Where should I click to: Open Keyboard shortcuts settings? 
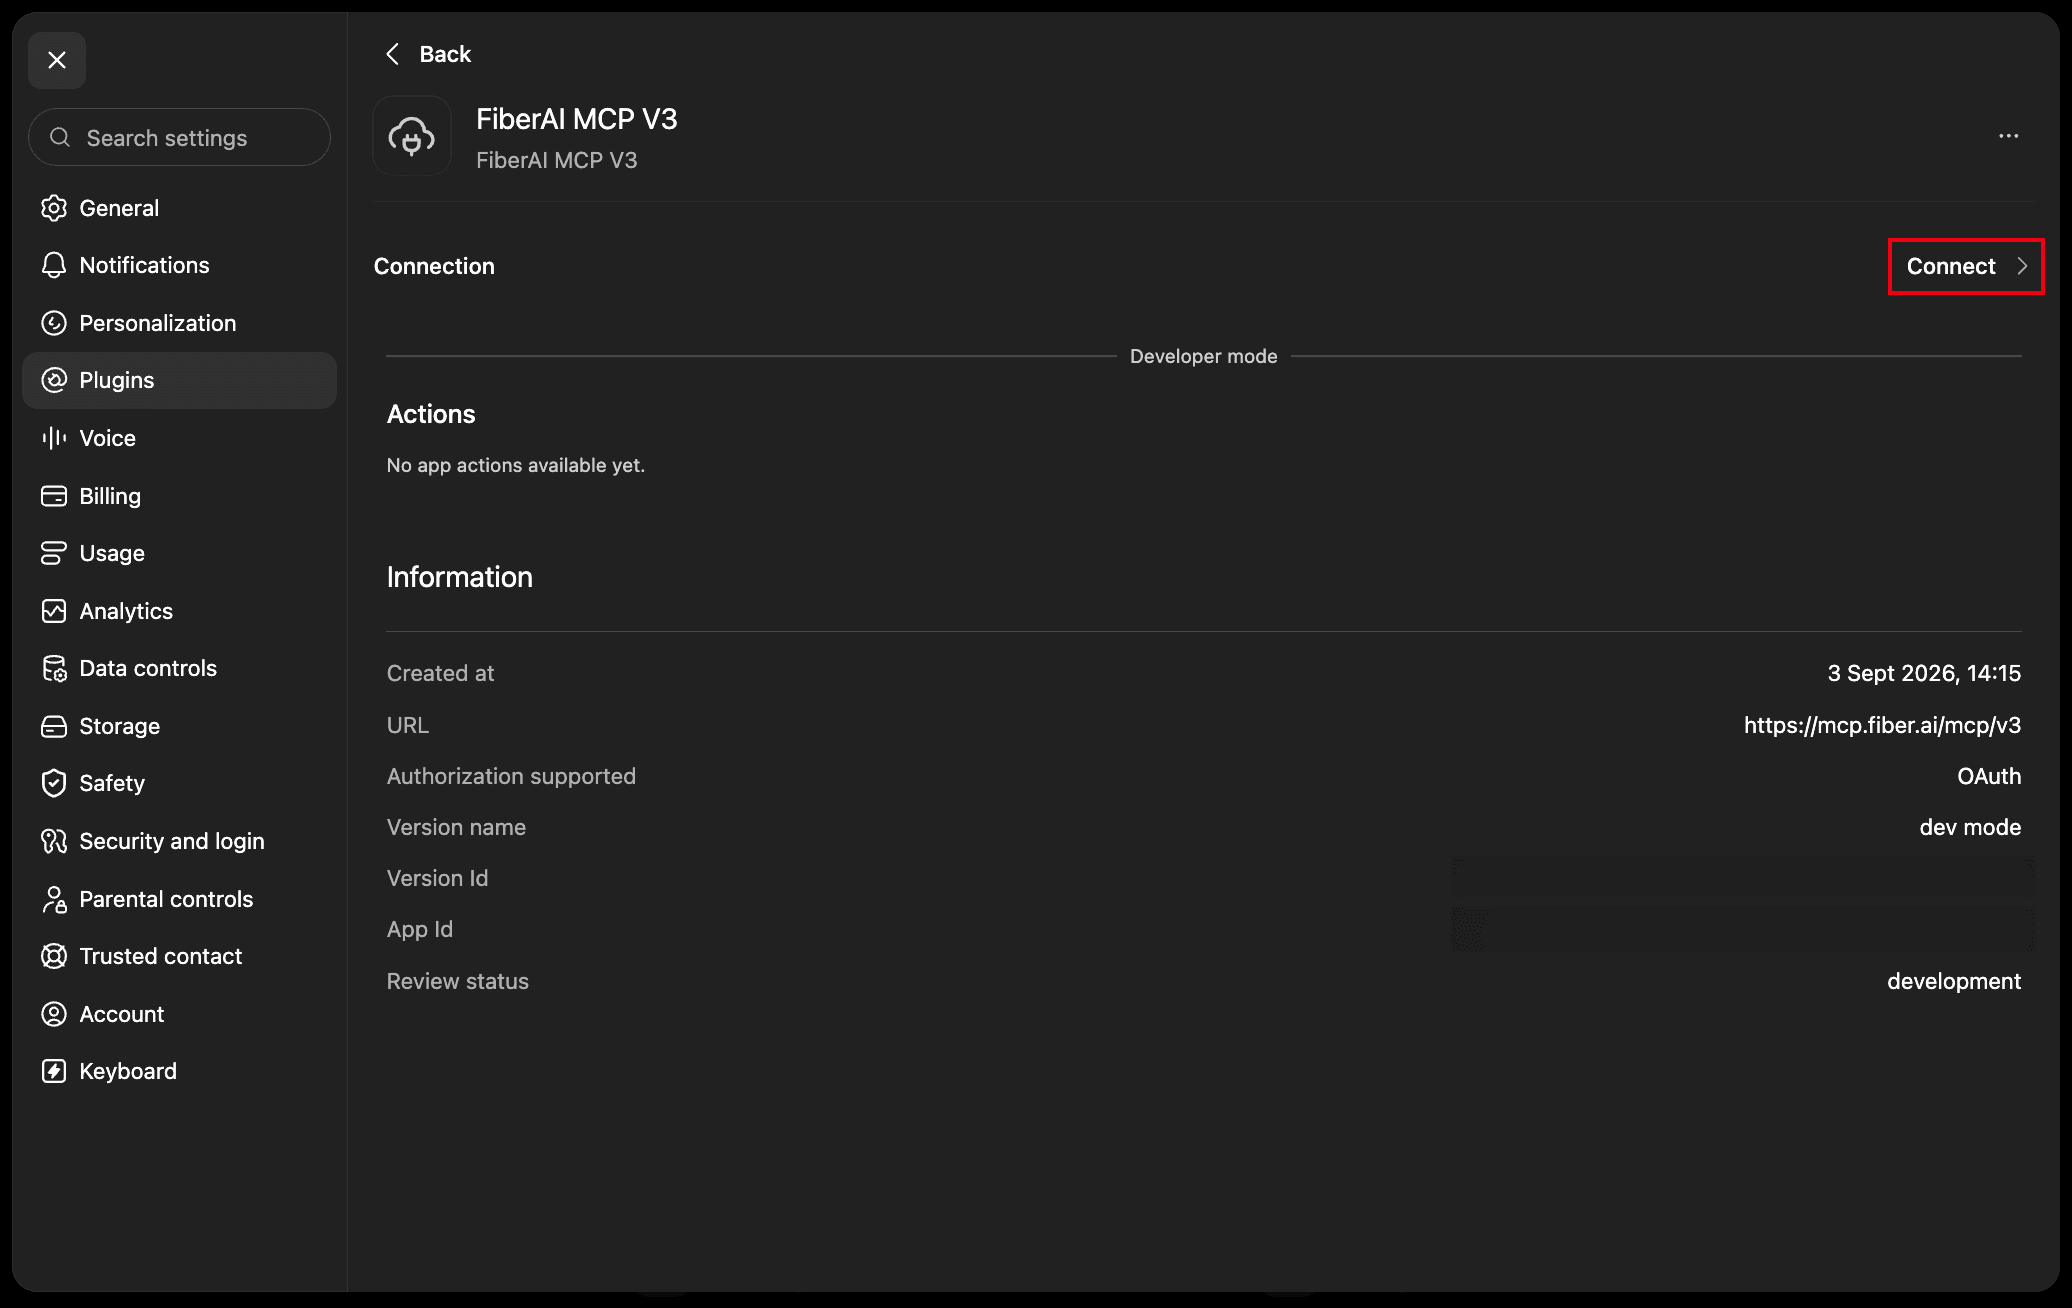point(180,1071)
